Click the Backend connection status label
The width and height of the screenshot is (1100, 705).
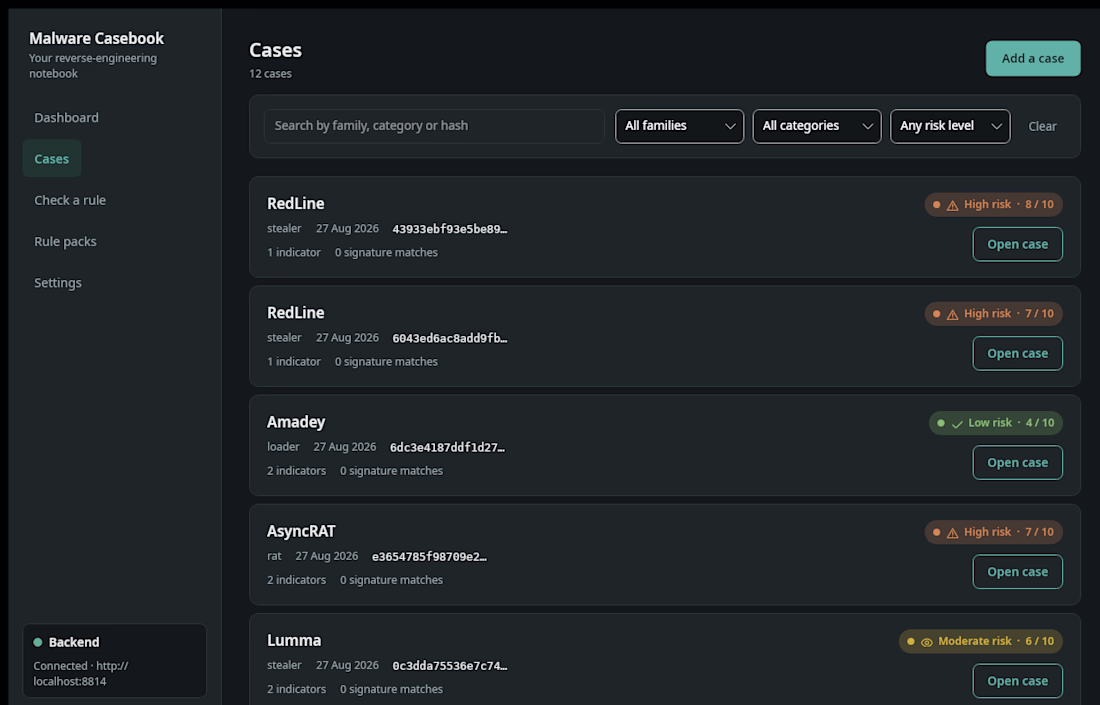coord(74,642)
